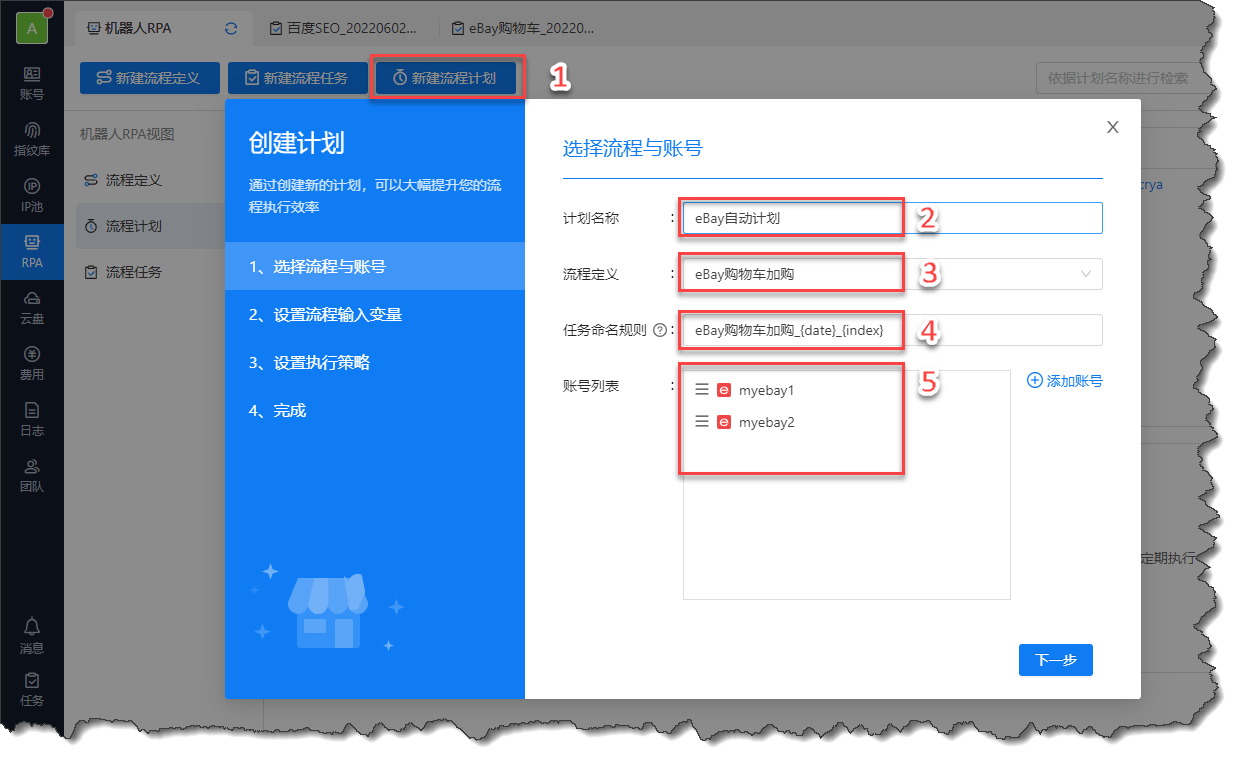Open the 账号 sidebar section

pyautogui.click(x=32, y=82)
